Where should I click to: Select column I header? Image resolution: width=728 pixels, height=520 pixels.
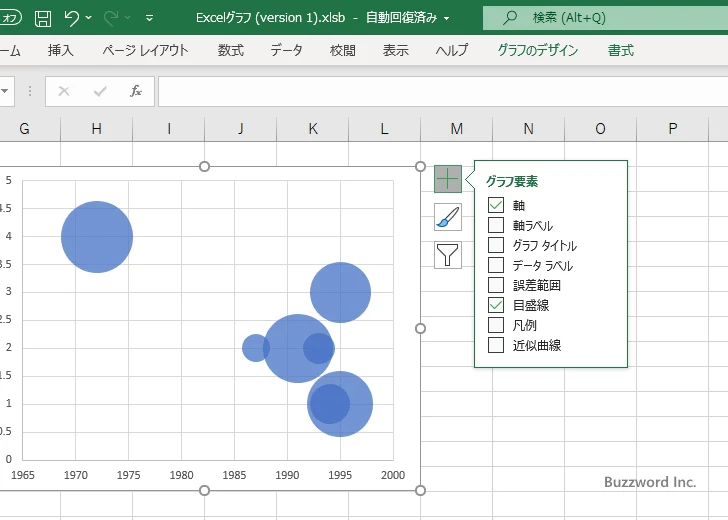click(x=169, y=129)
